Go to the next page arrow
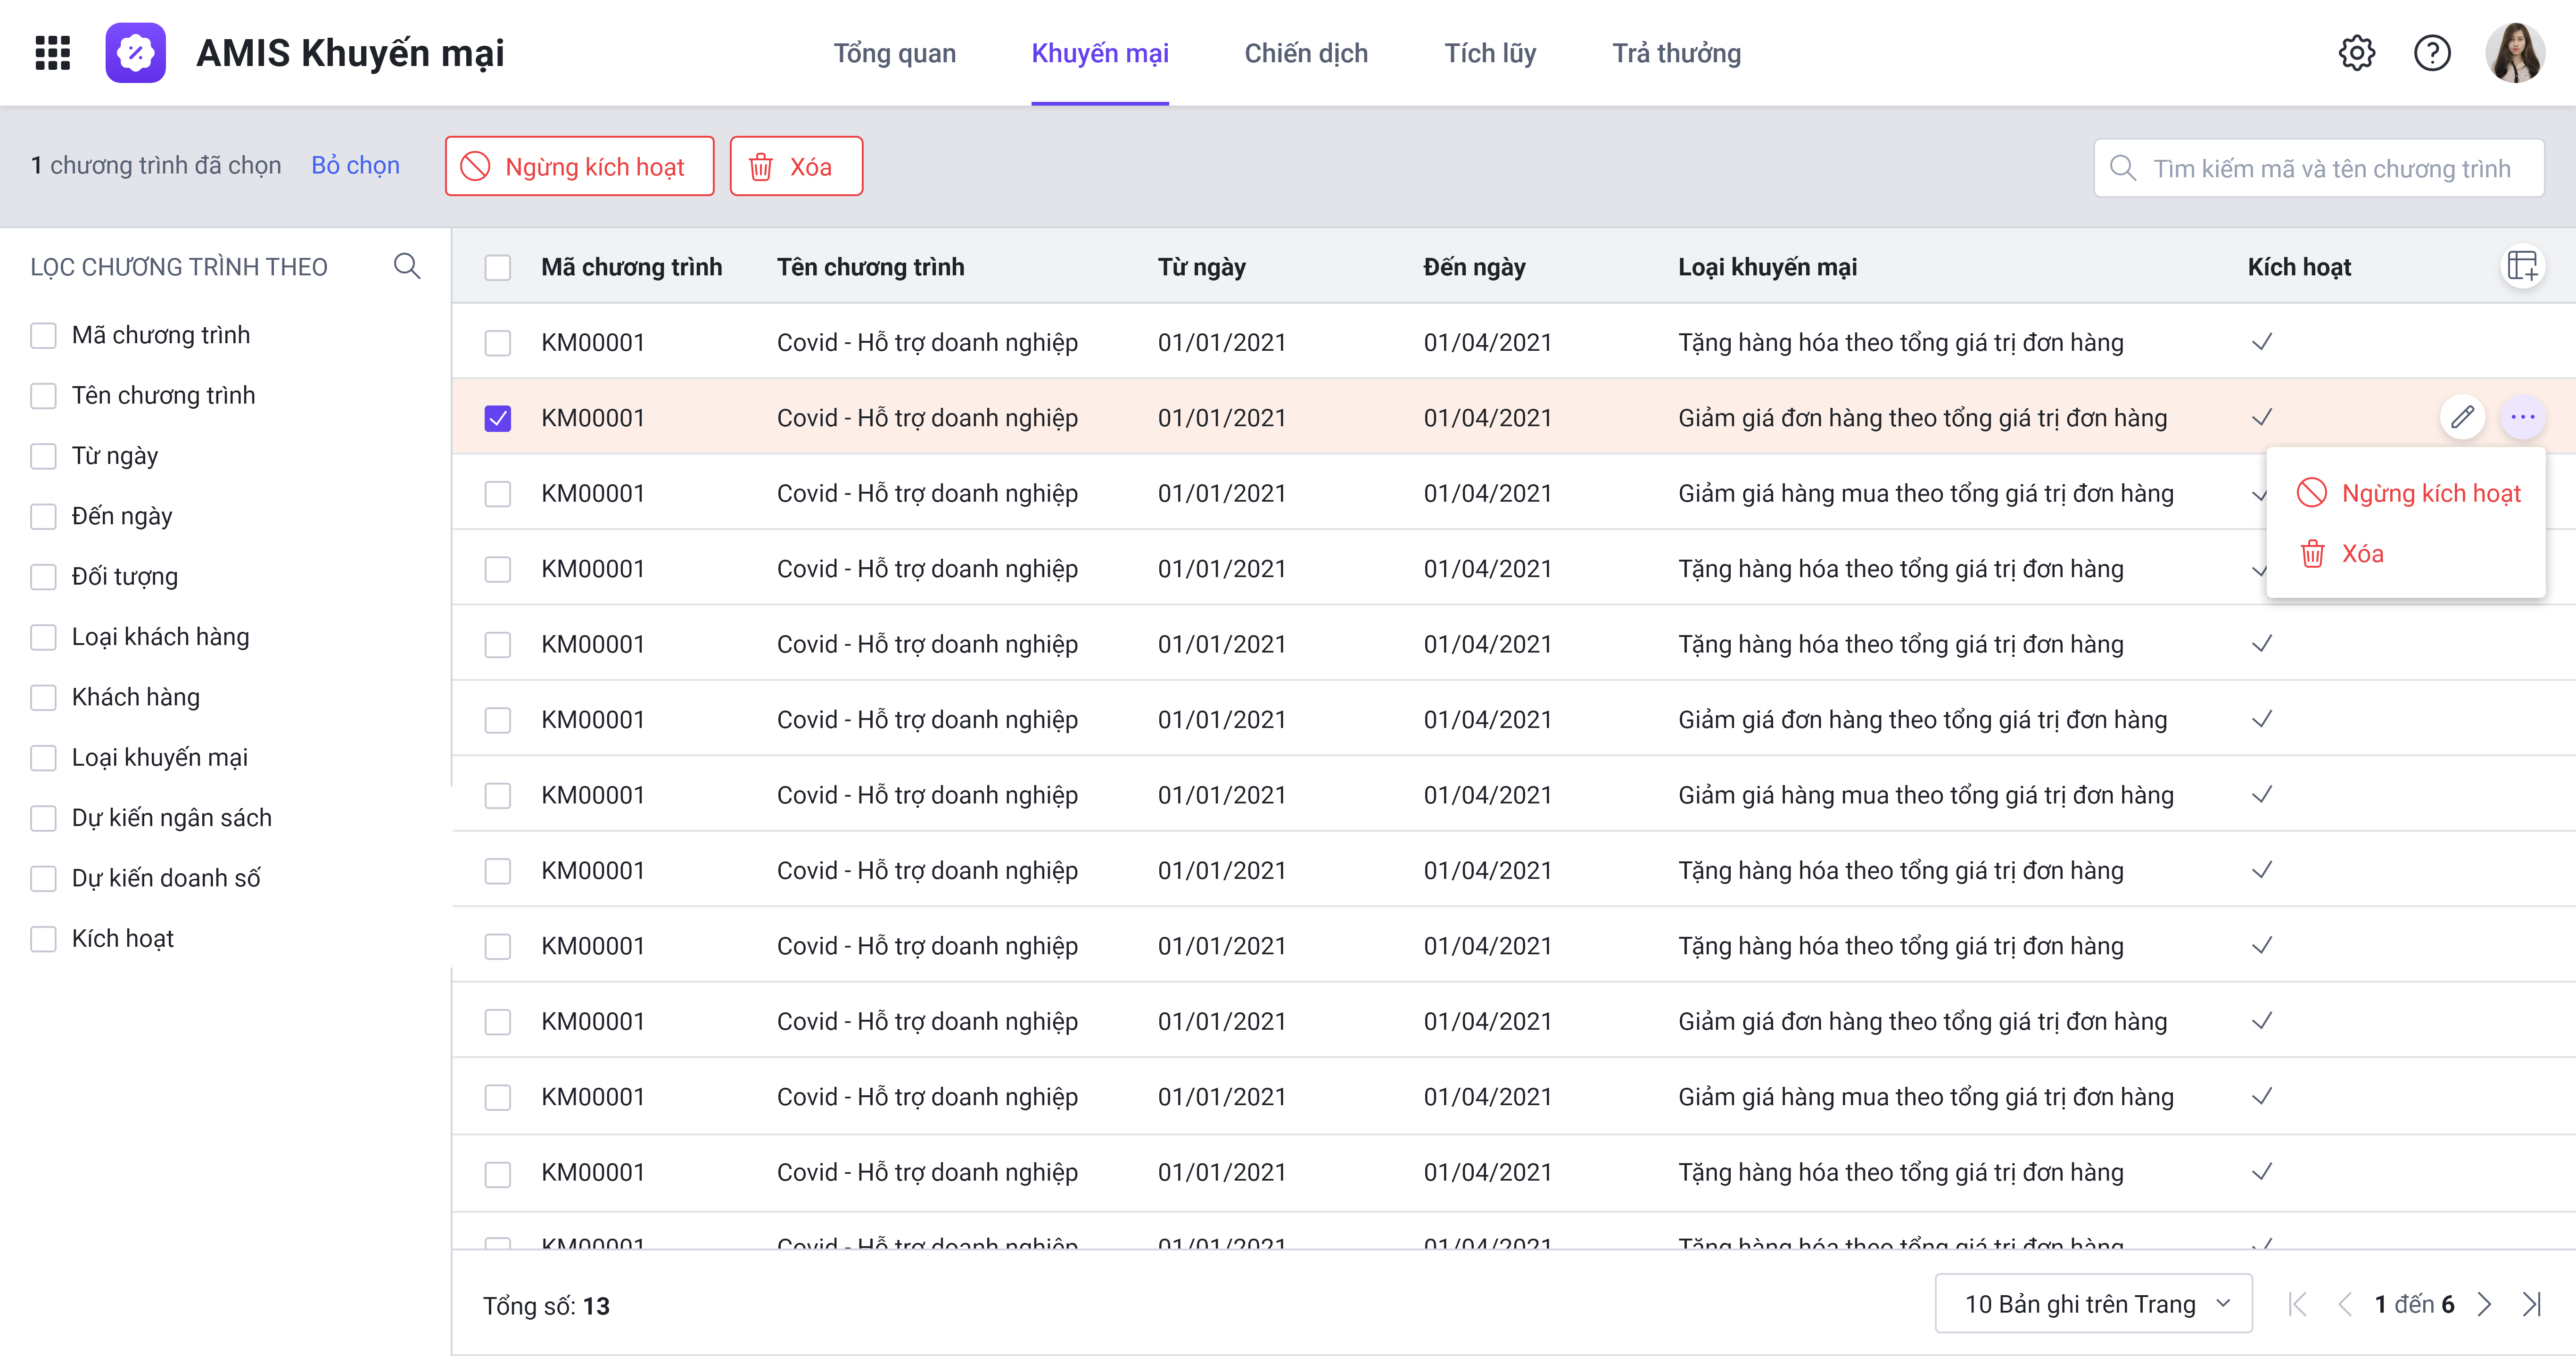This screenshot has height=1356, width=2576. [2485, 1304]
